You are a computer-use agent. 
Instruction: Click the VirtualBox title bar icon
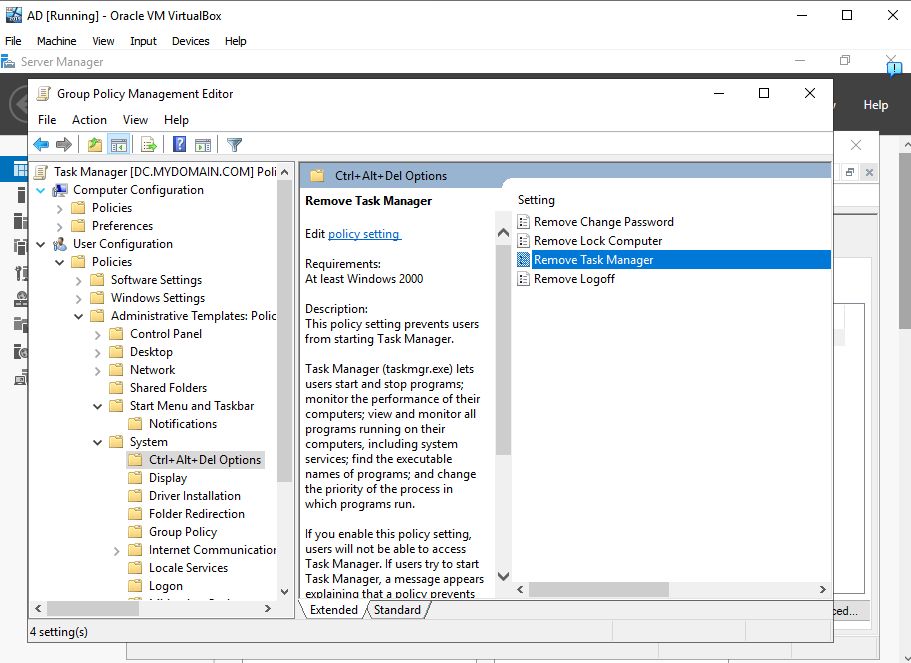(13, 15)
